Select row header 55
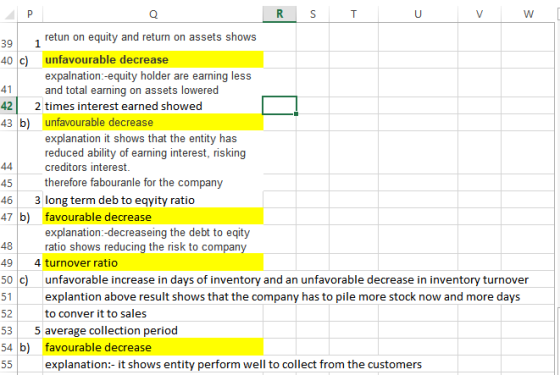The image size is (560, 375). point(8,364)
